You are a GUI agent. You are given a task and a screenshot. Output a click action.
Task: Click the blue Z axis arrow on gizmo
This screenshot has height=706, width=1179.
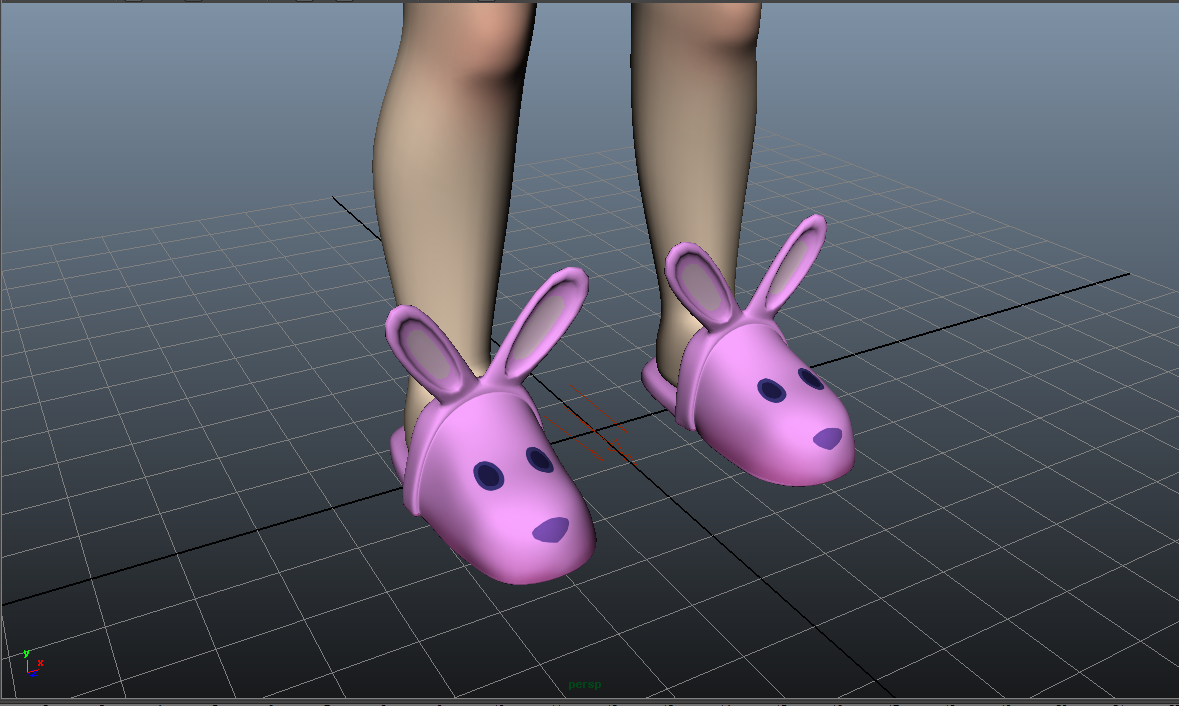click(x=33, y=674)
